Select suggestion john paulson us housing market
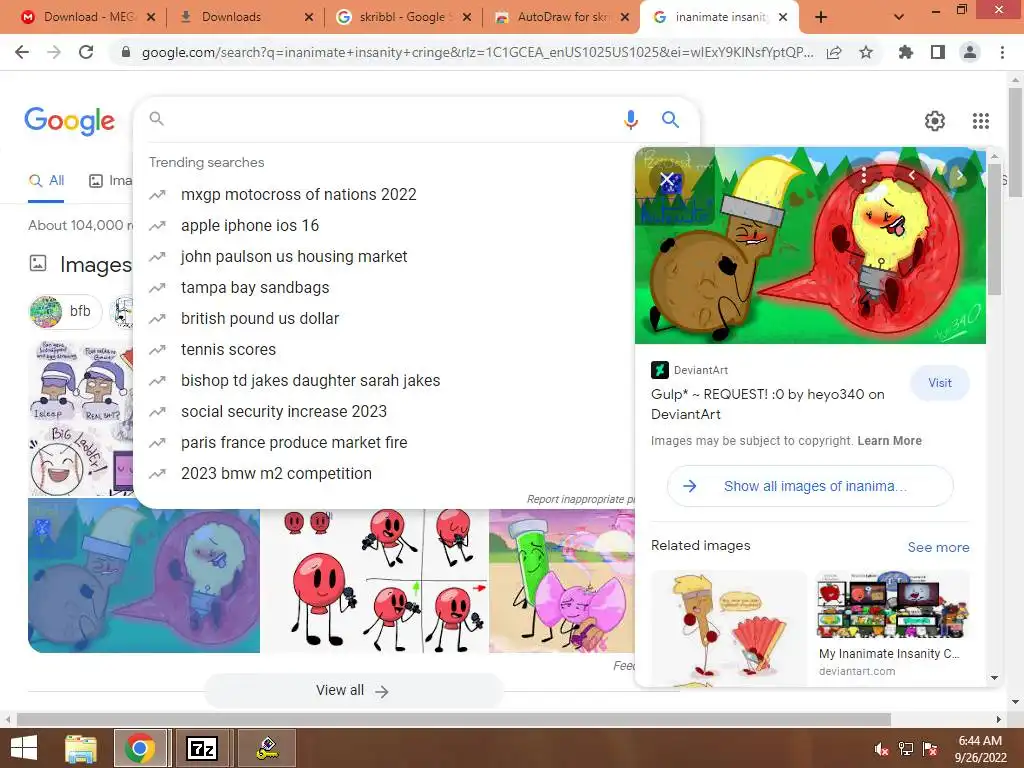 click(x=294, y=257)
